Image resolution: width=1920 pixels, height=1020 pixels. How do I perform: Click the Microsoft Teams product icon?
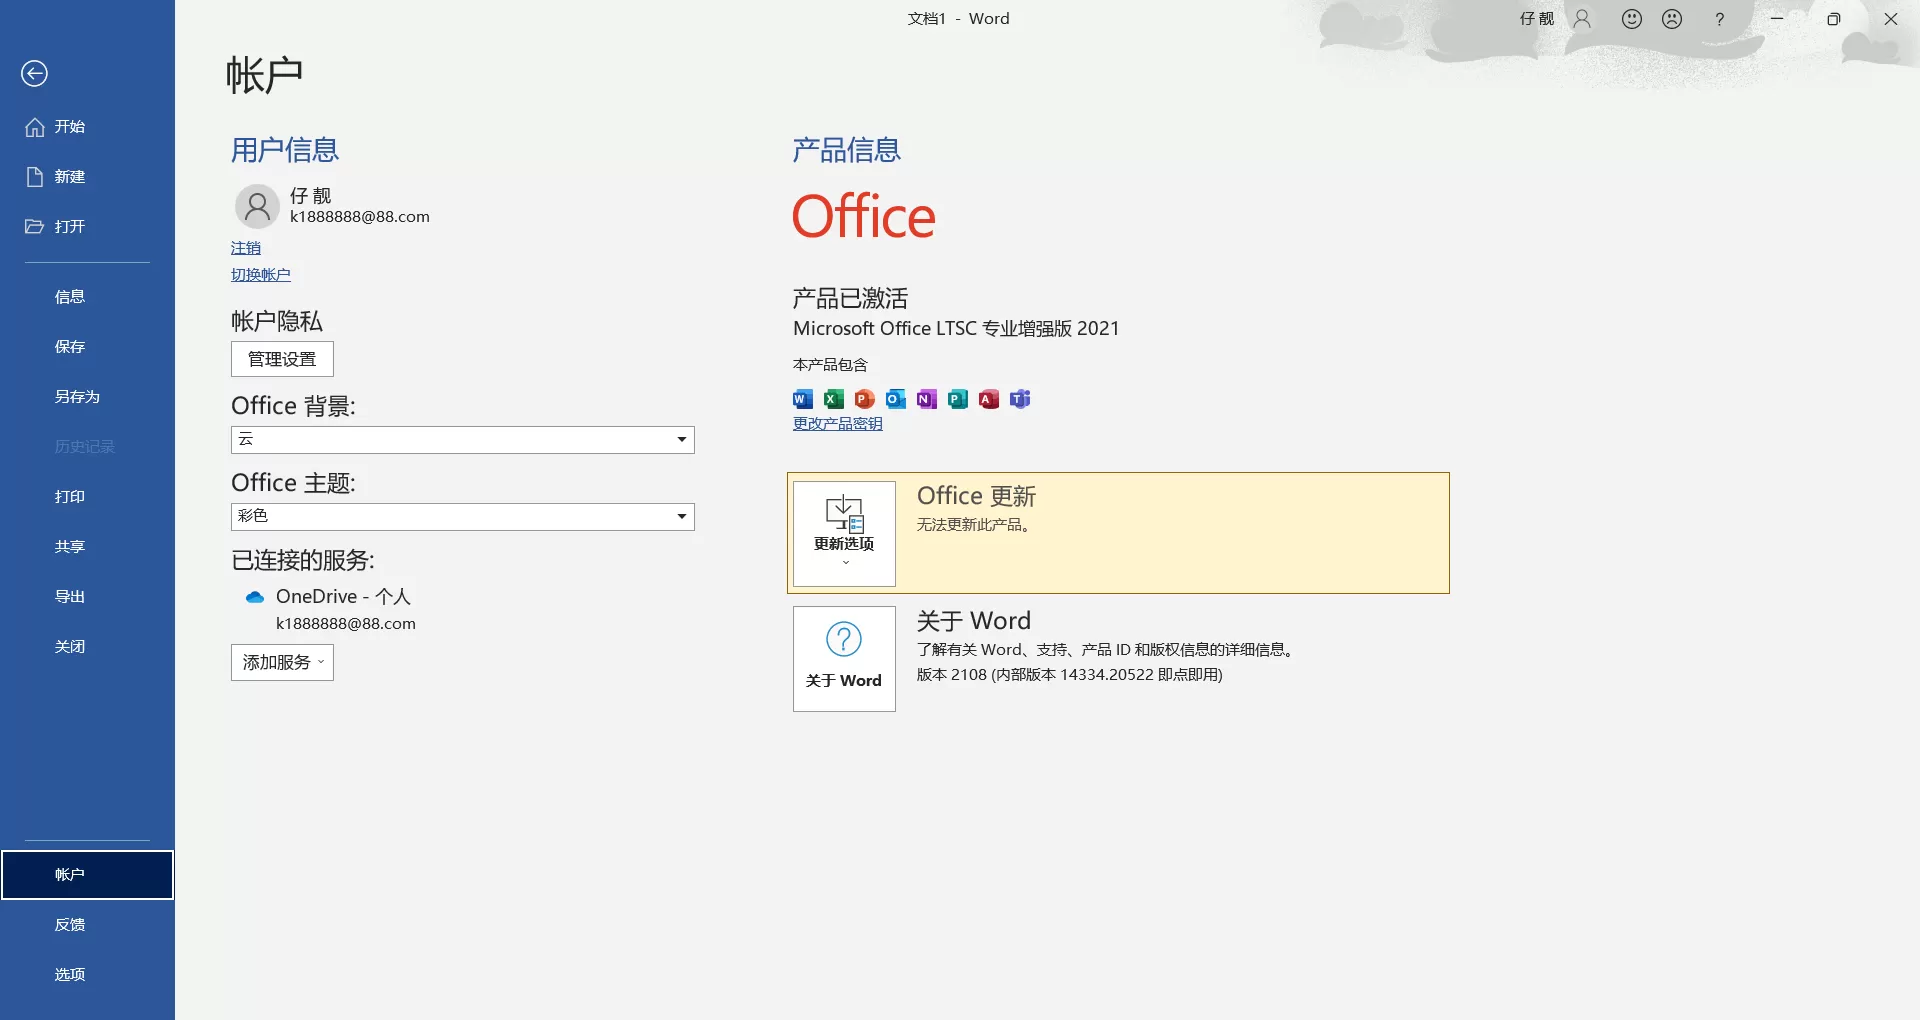coord(1020,399)
